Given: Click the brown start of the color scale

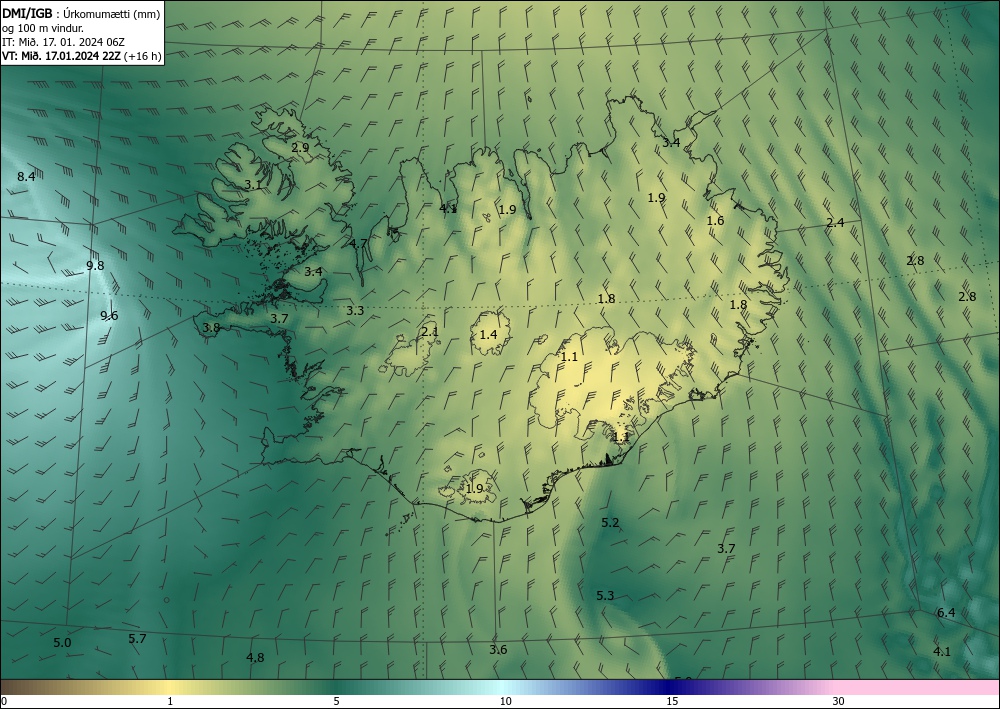Looking at the screenshot, I should pos(19,687).
